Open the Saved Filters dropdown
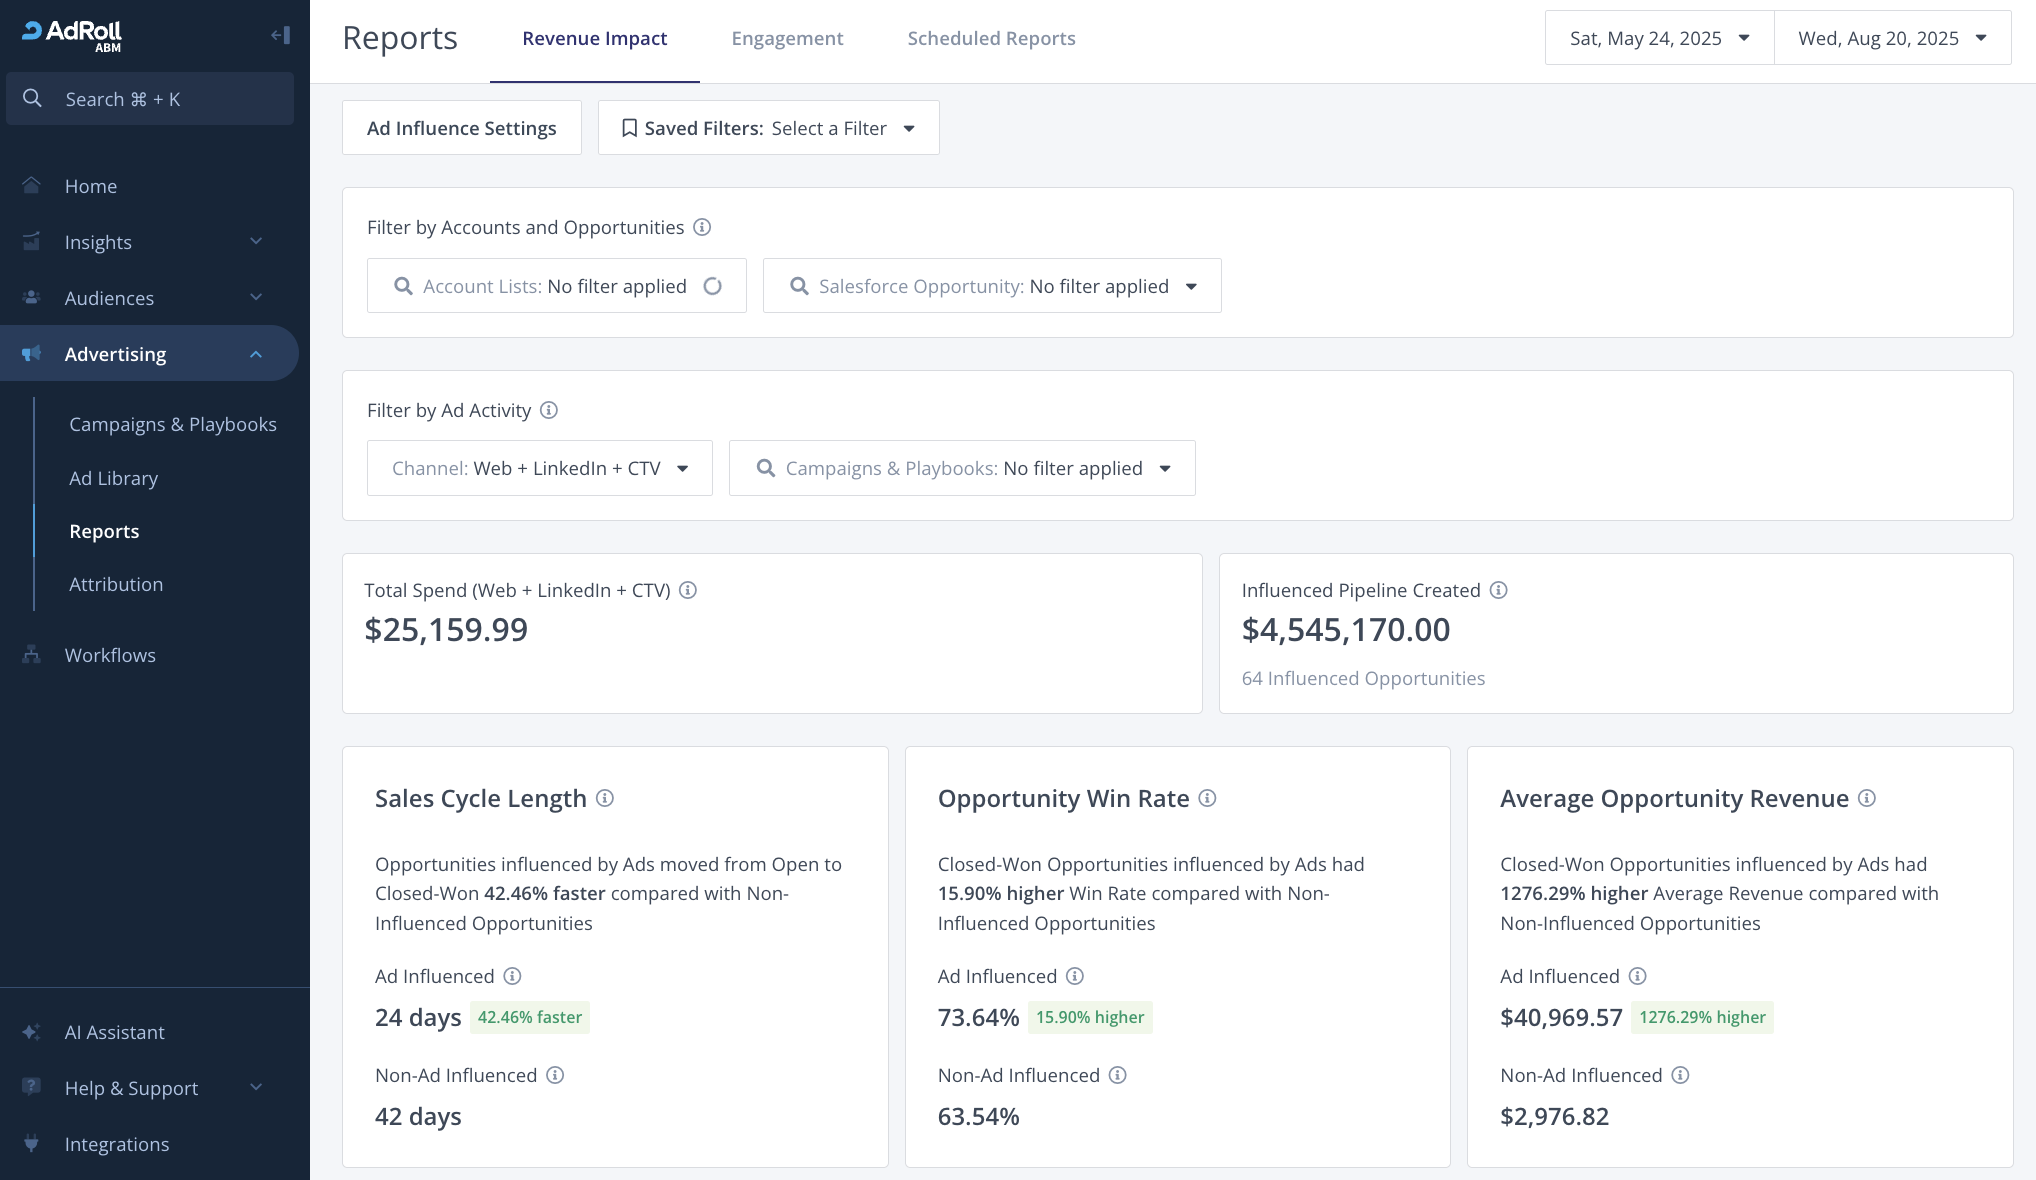Screen dimensions: 2036x1180 pyautogui.click(x=768, y=128)
